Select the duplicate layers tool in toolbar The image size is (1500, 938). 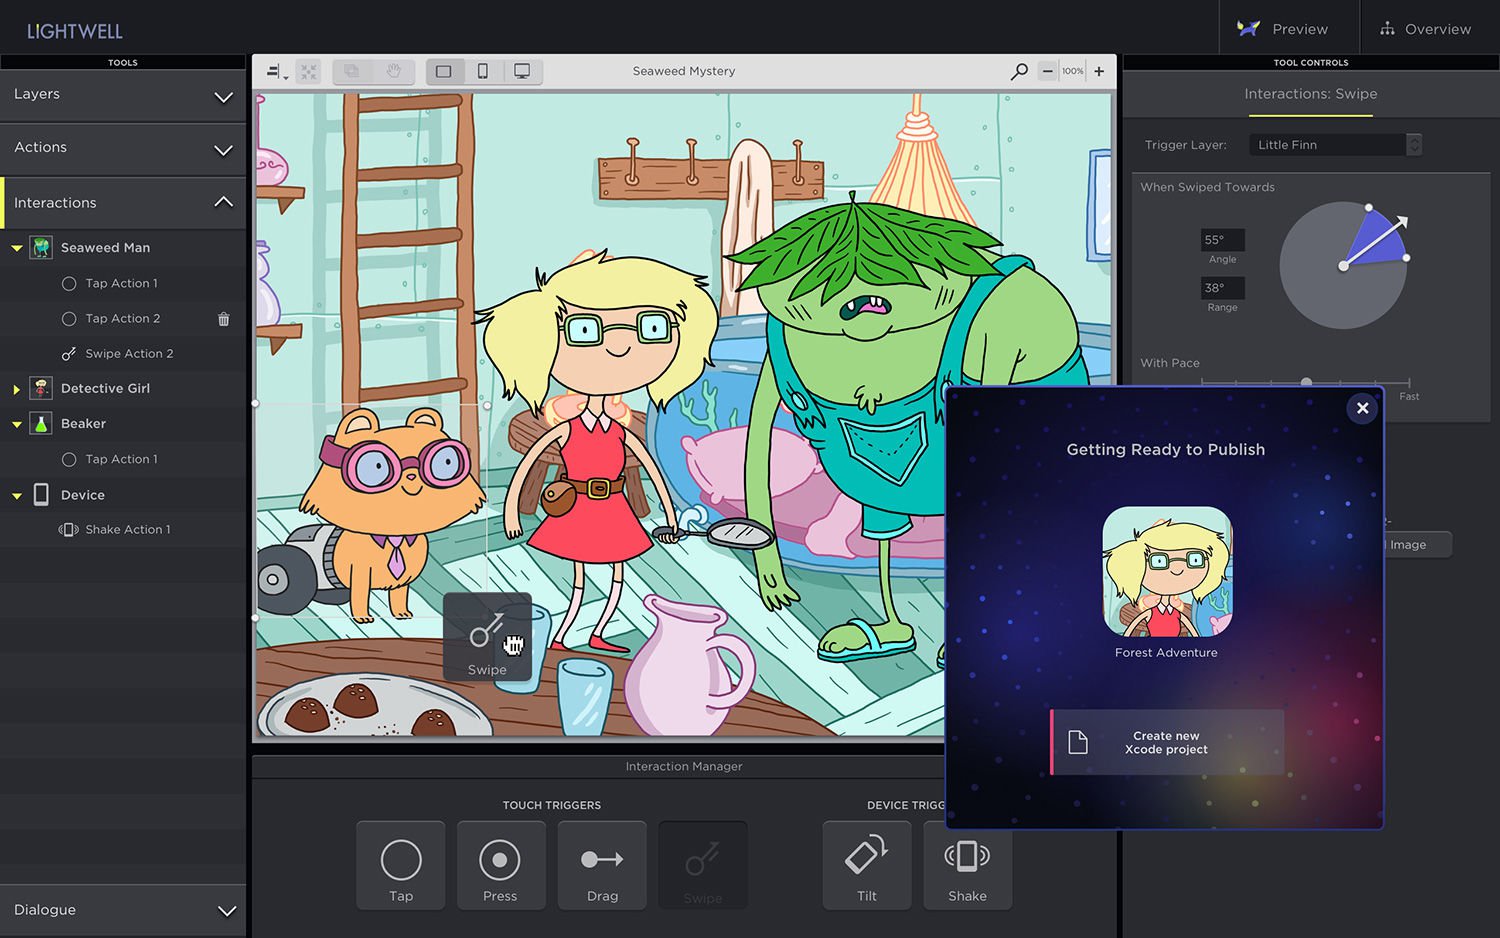point(351,71)
